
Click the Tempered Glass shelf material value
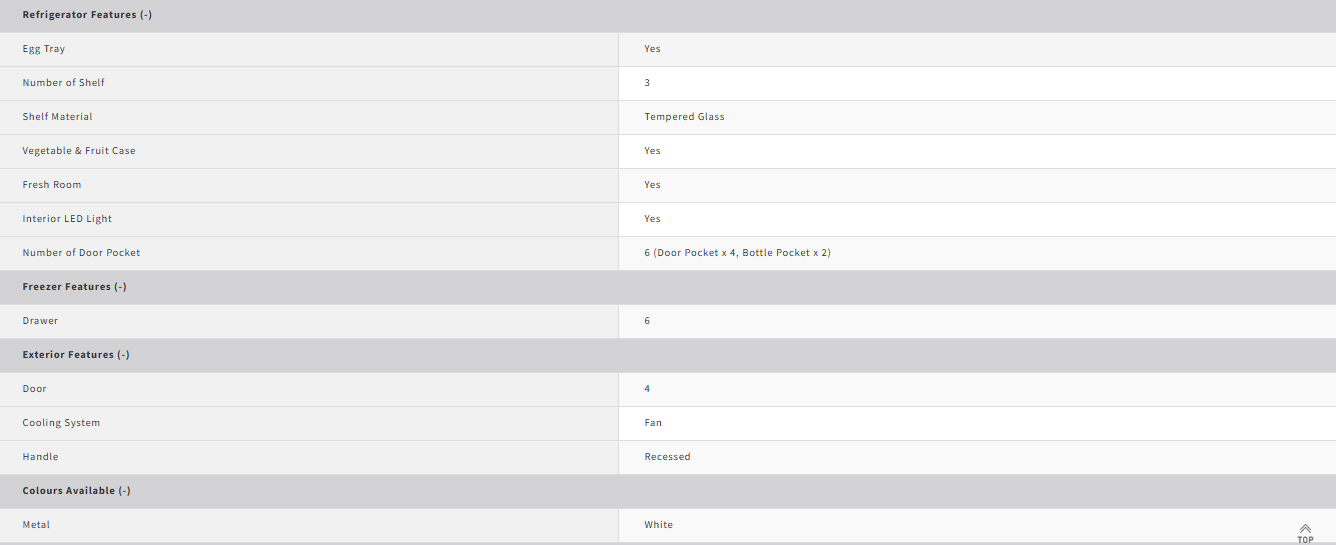click(x=685, y=117)
